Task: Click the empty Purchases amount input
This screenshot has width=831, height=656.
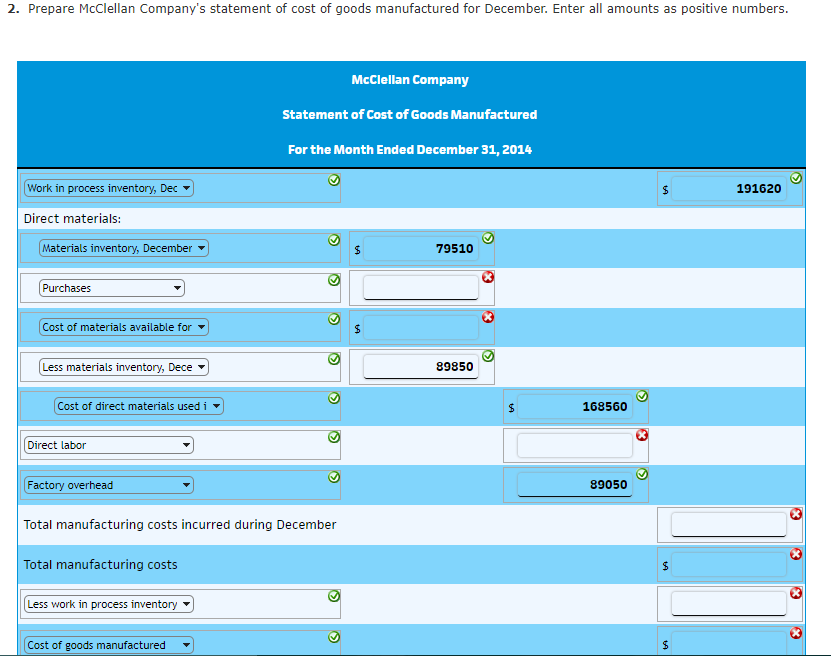Action: click(x=420, y=288)
